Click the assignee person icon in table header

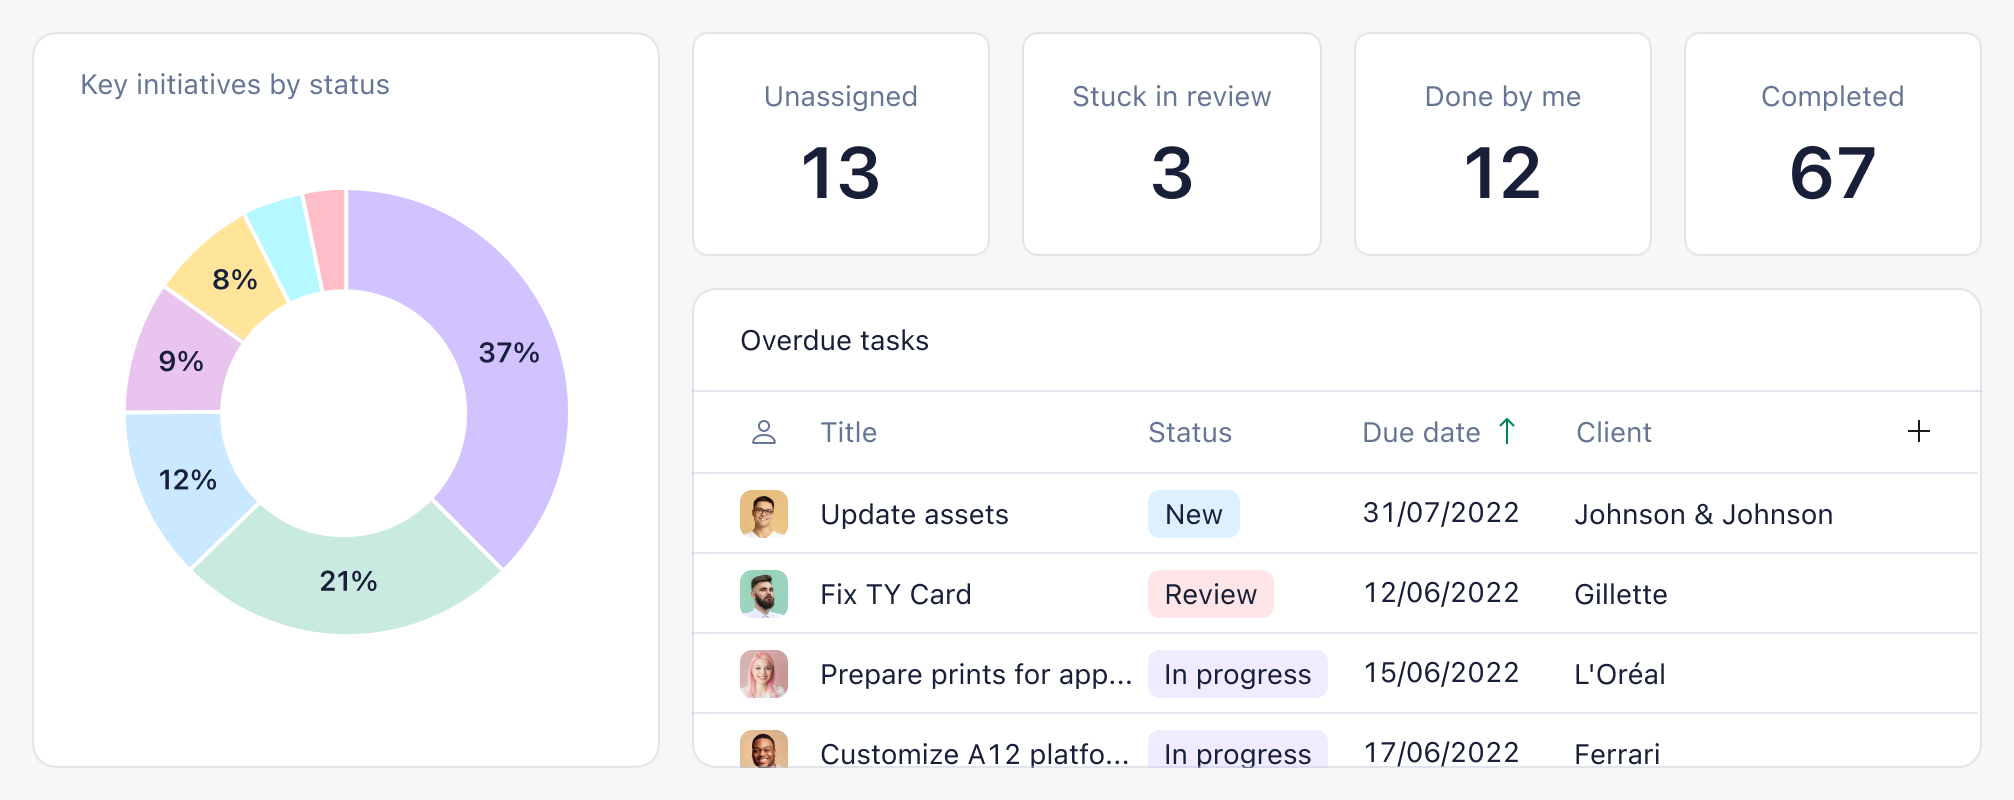(x=764, y=432)
